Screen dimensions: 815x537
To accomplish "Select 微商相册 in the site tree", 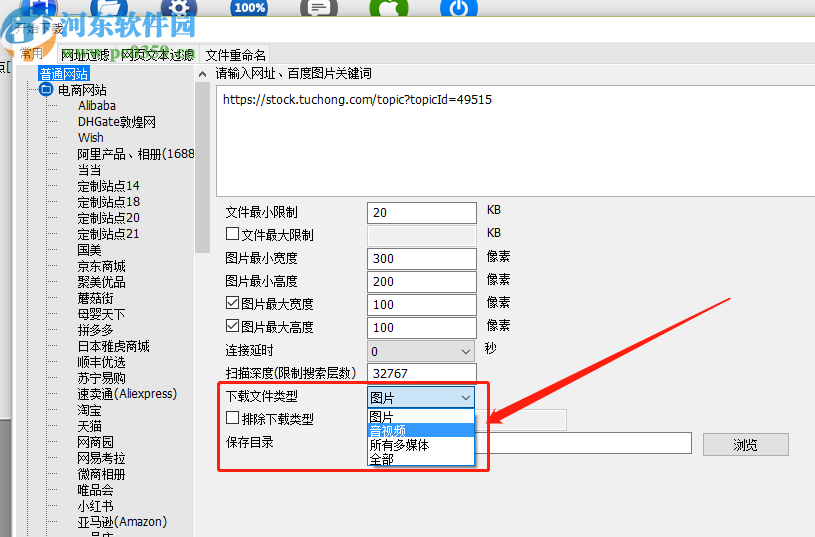I will coord(101,474).
